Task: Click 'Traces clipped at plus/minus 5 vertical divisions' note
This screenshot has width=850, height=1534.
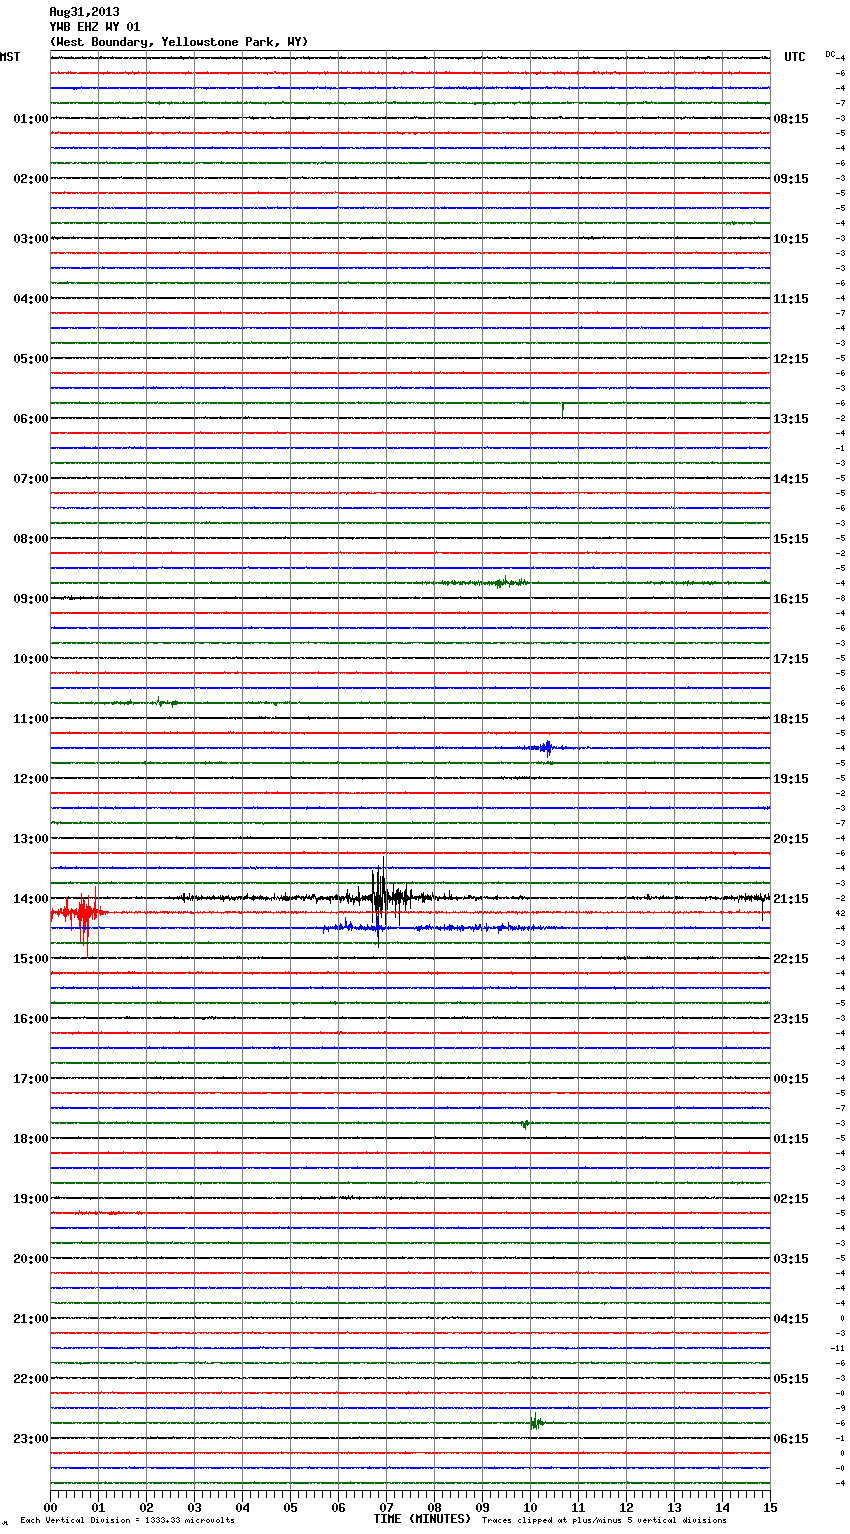Action: (x=604, y=1521)
